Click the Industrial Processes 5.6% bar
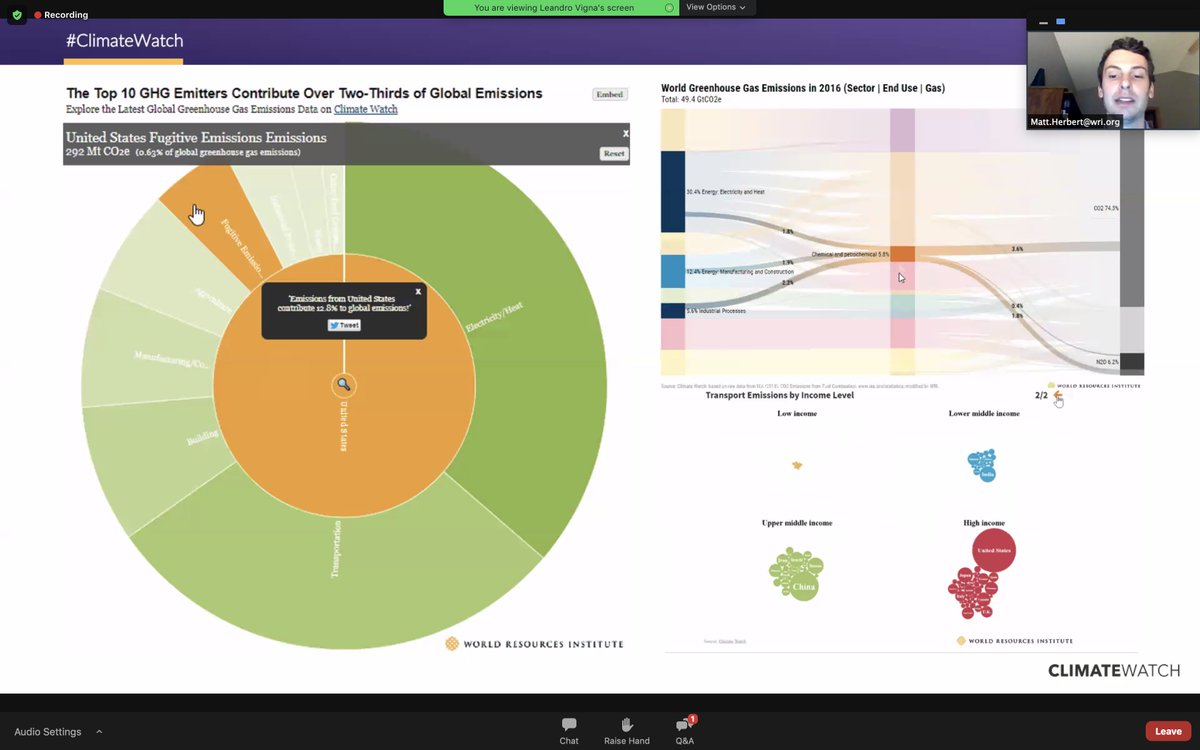This screenshot has height=750, width=1200. [673, 311]
